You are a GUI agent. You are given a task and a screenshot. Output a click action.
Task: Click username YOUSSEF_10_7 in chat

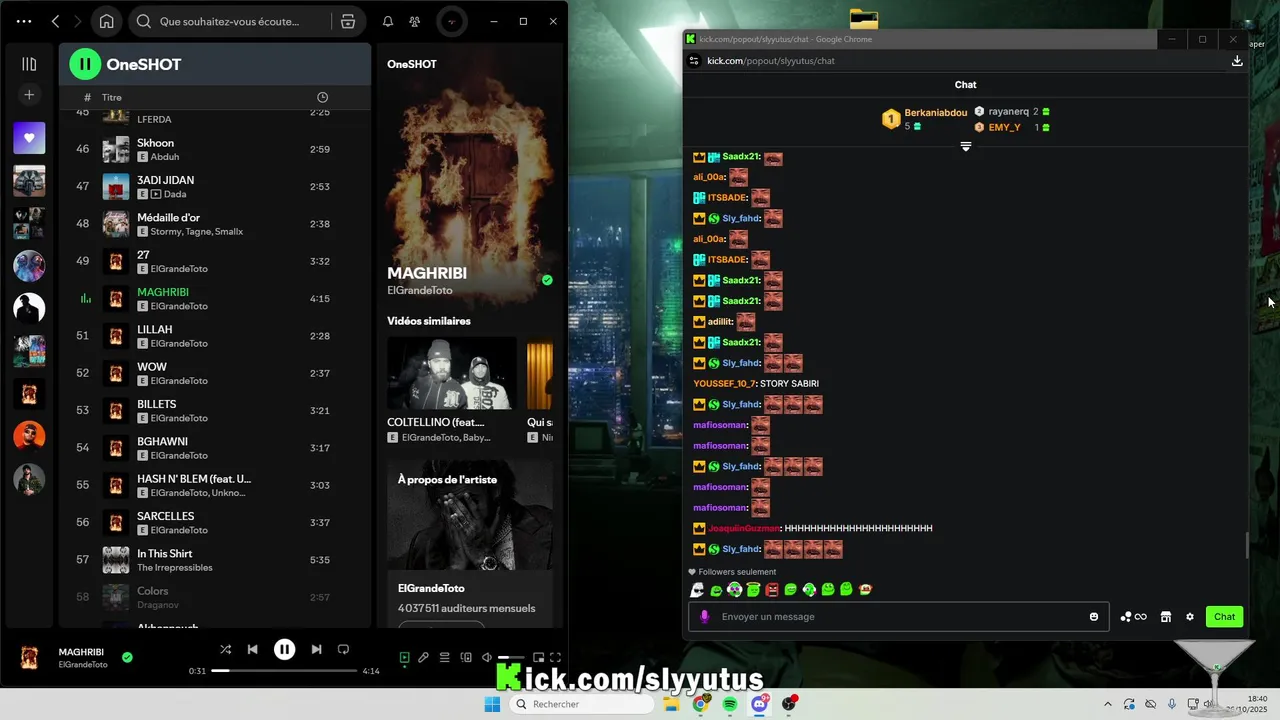click(725, 384)
